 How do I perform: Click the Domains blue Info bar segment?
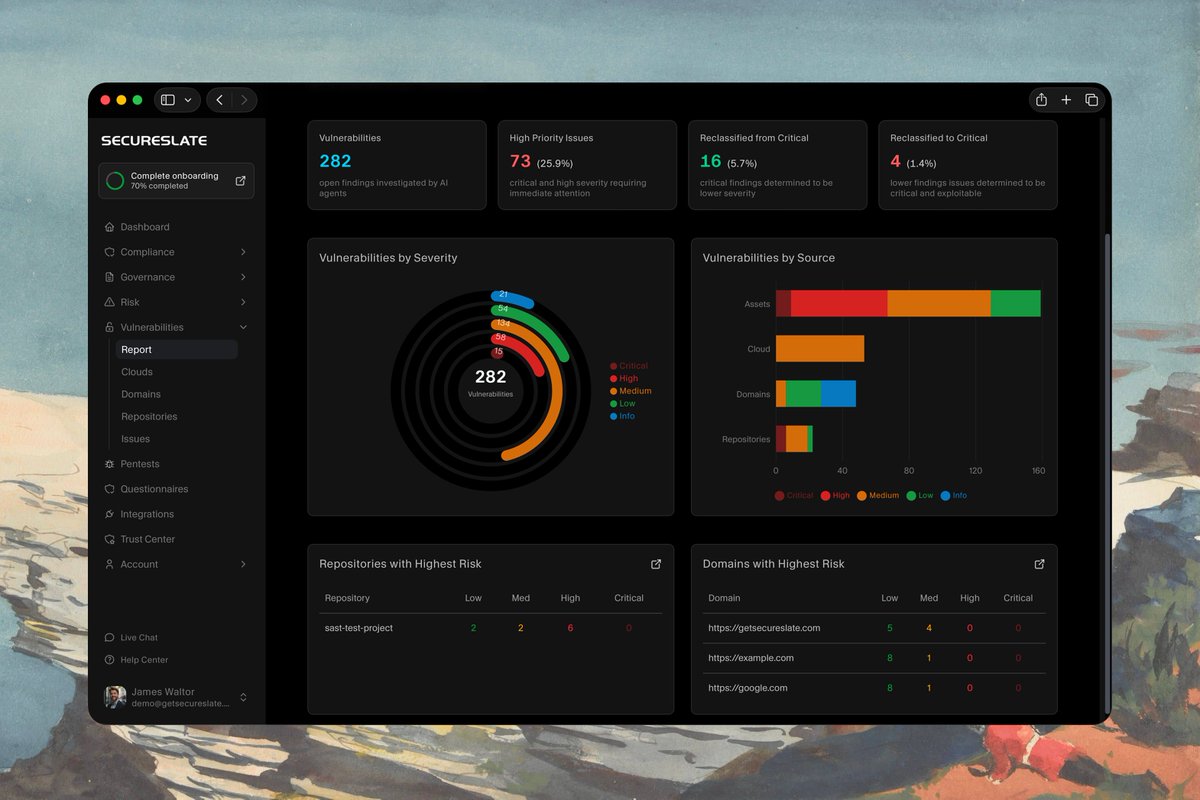tap(838, 394)
